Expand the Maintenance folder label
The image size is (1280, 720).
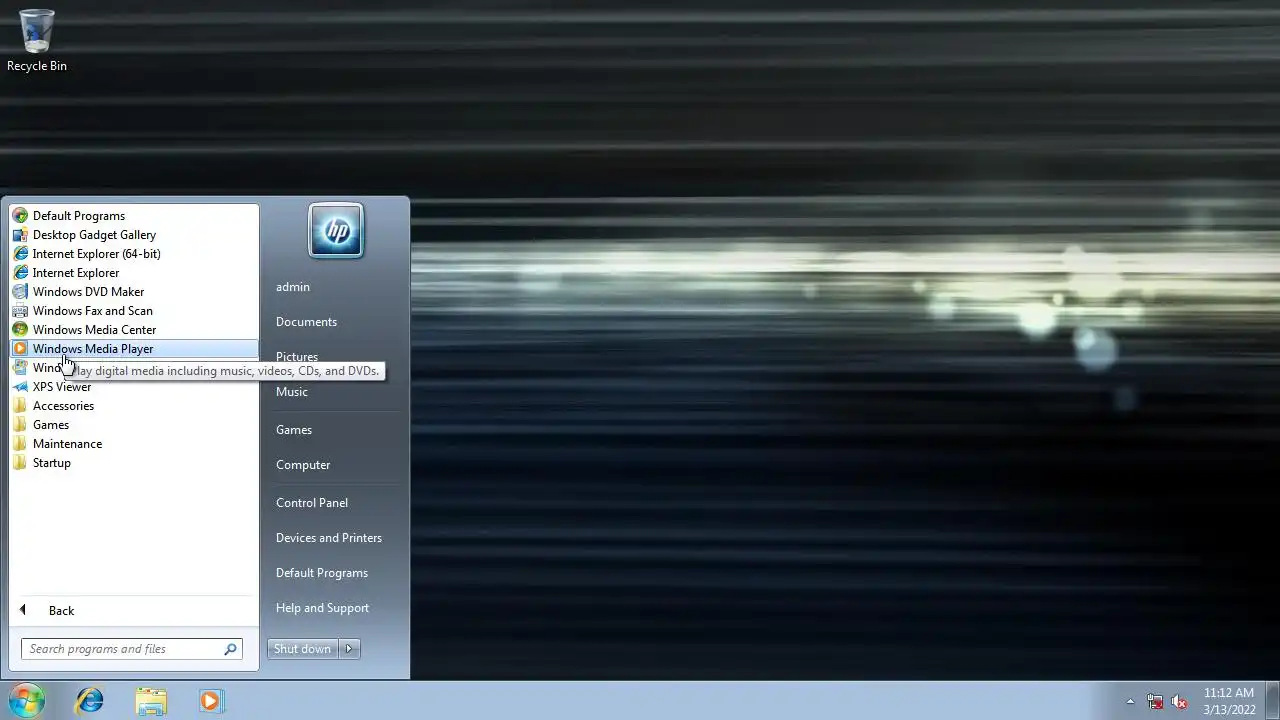(x=67, y=444)
